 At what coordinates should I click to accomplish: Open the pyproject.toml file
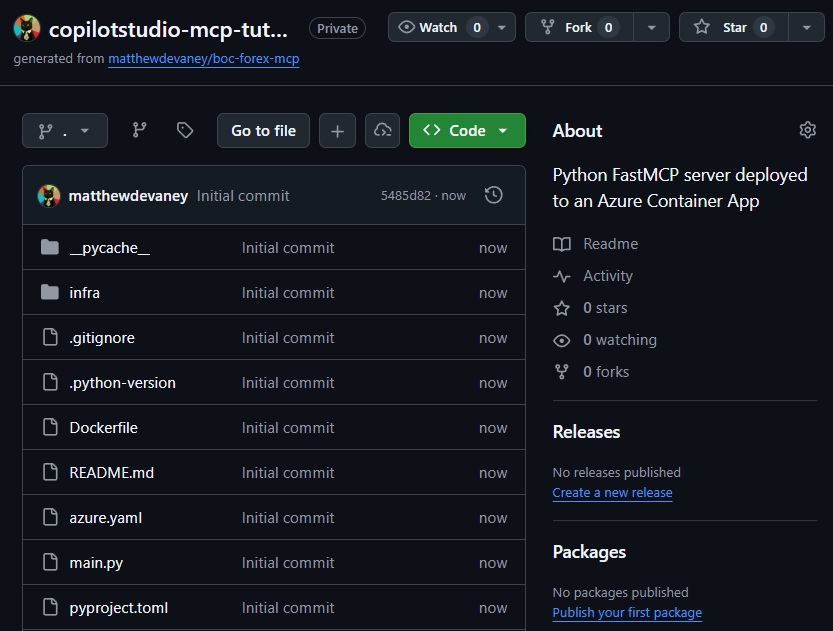(118, 608)
